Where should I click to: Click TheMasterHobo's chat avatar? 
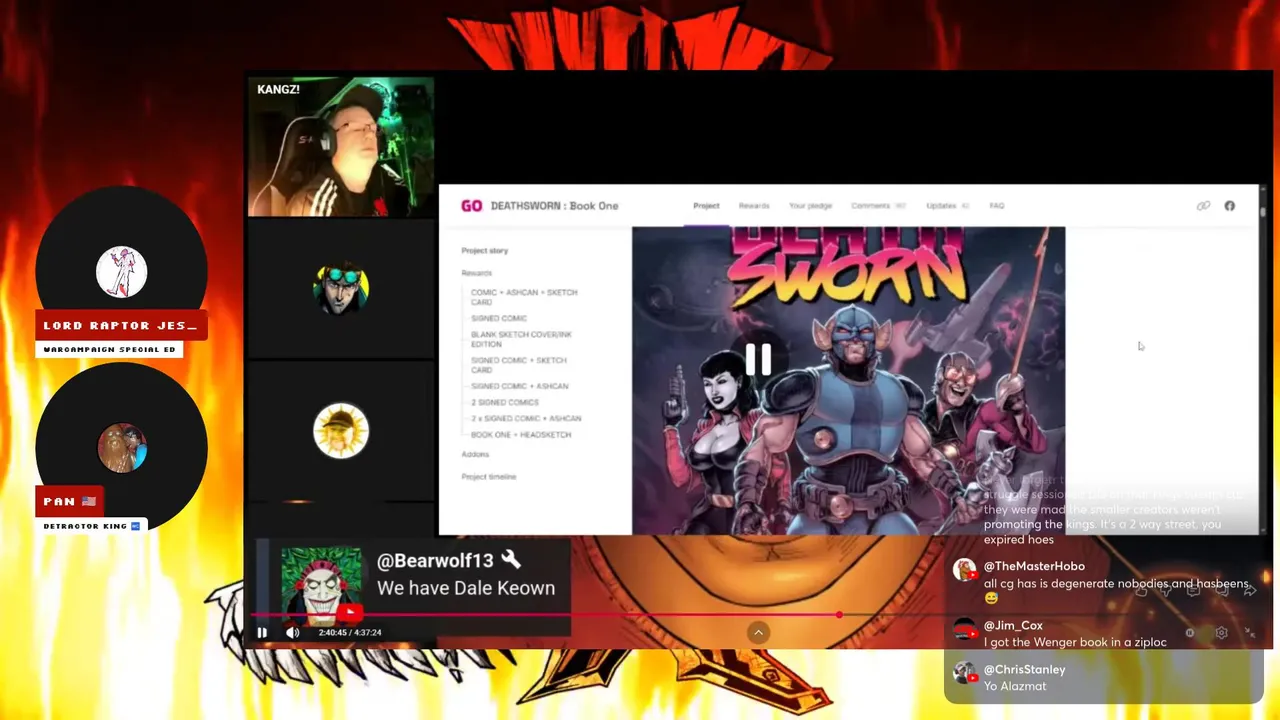[x=964, y=570]
